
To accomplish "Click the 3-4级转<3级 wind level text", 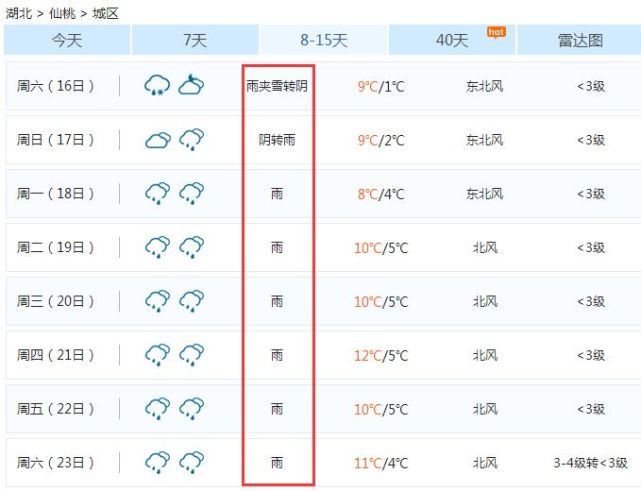I will [x=590, y=463].
